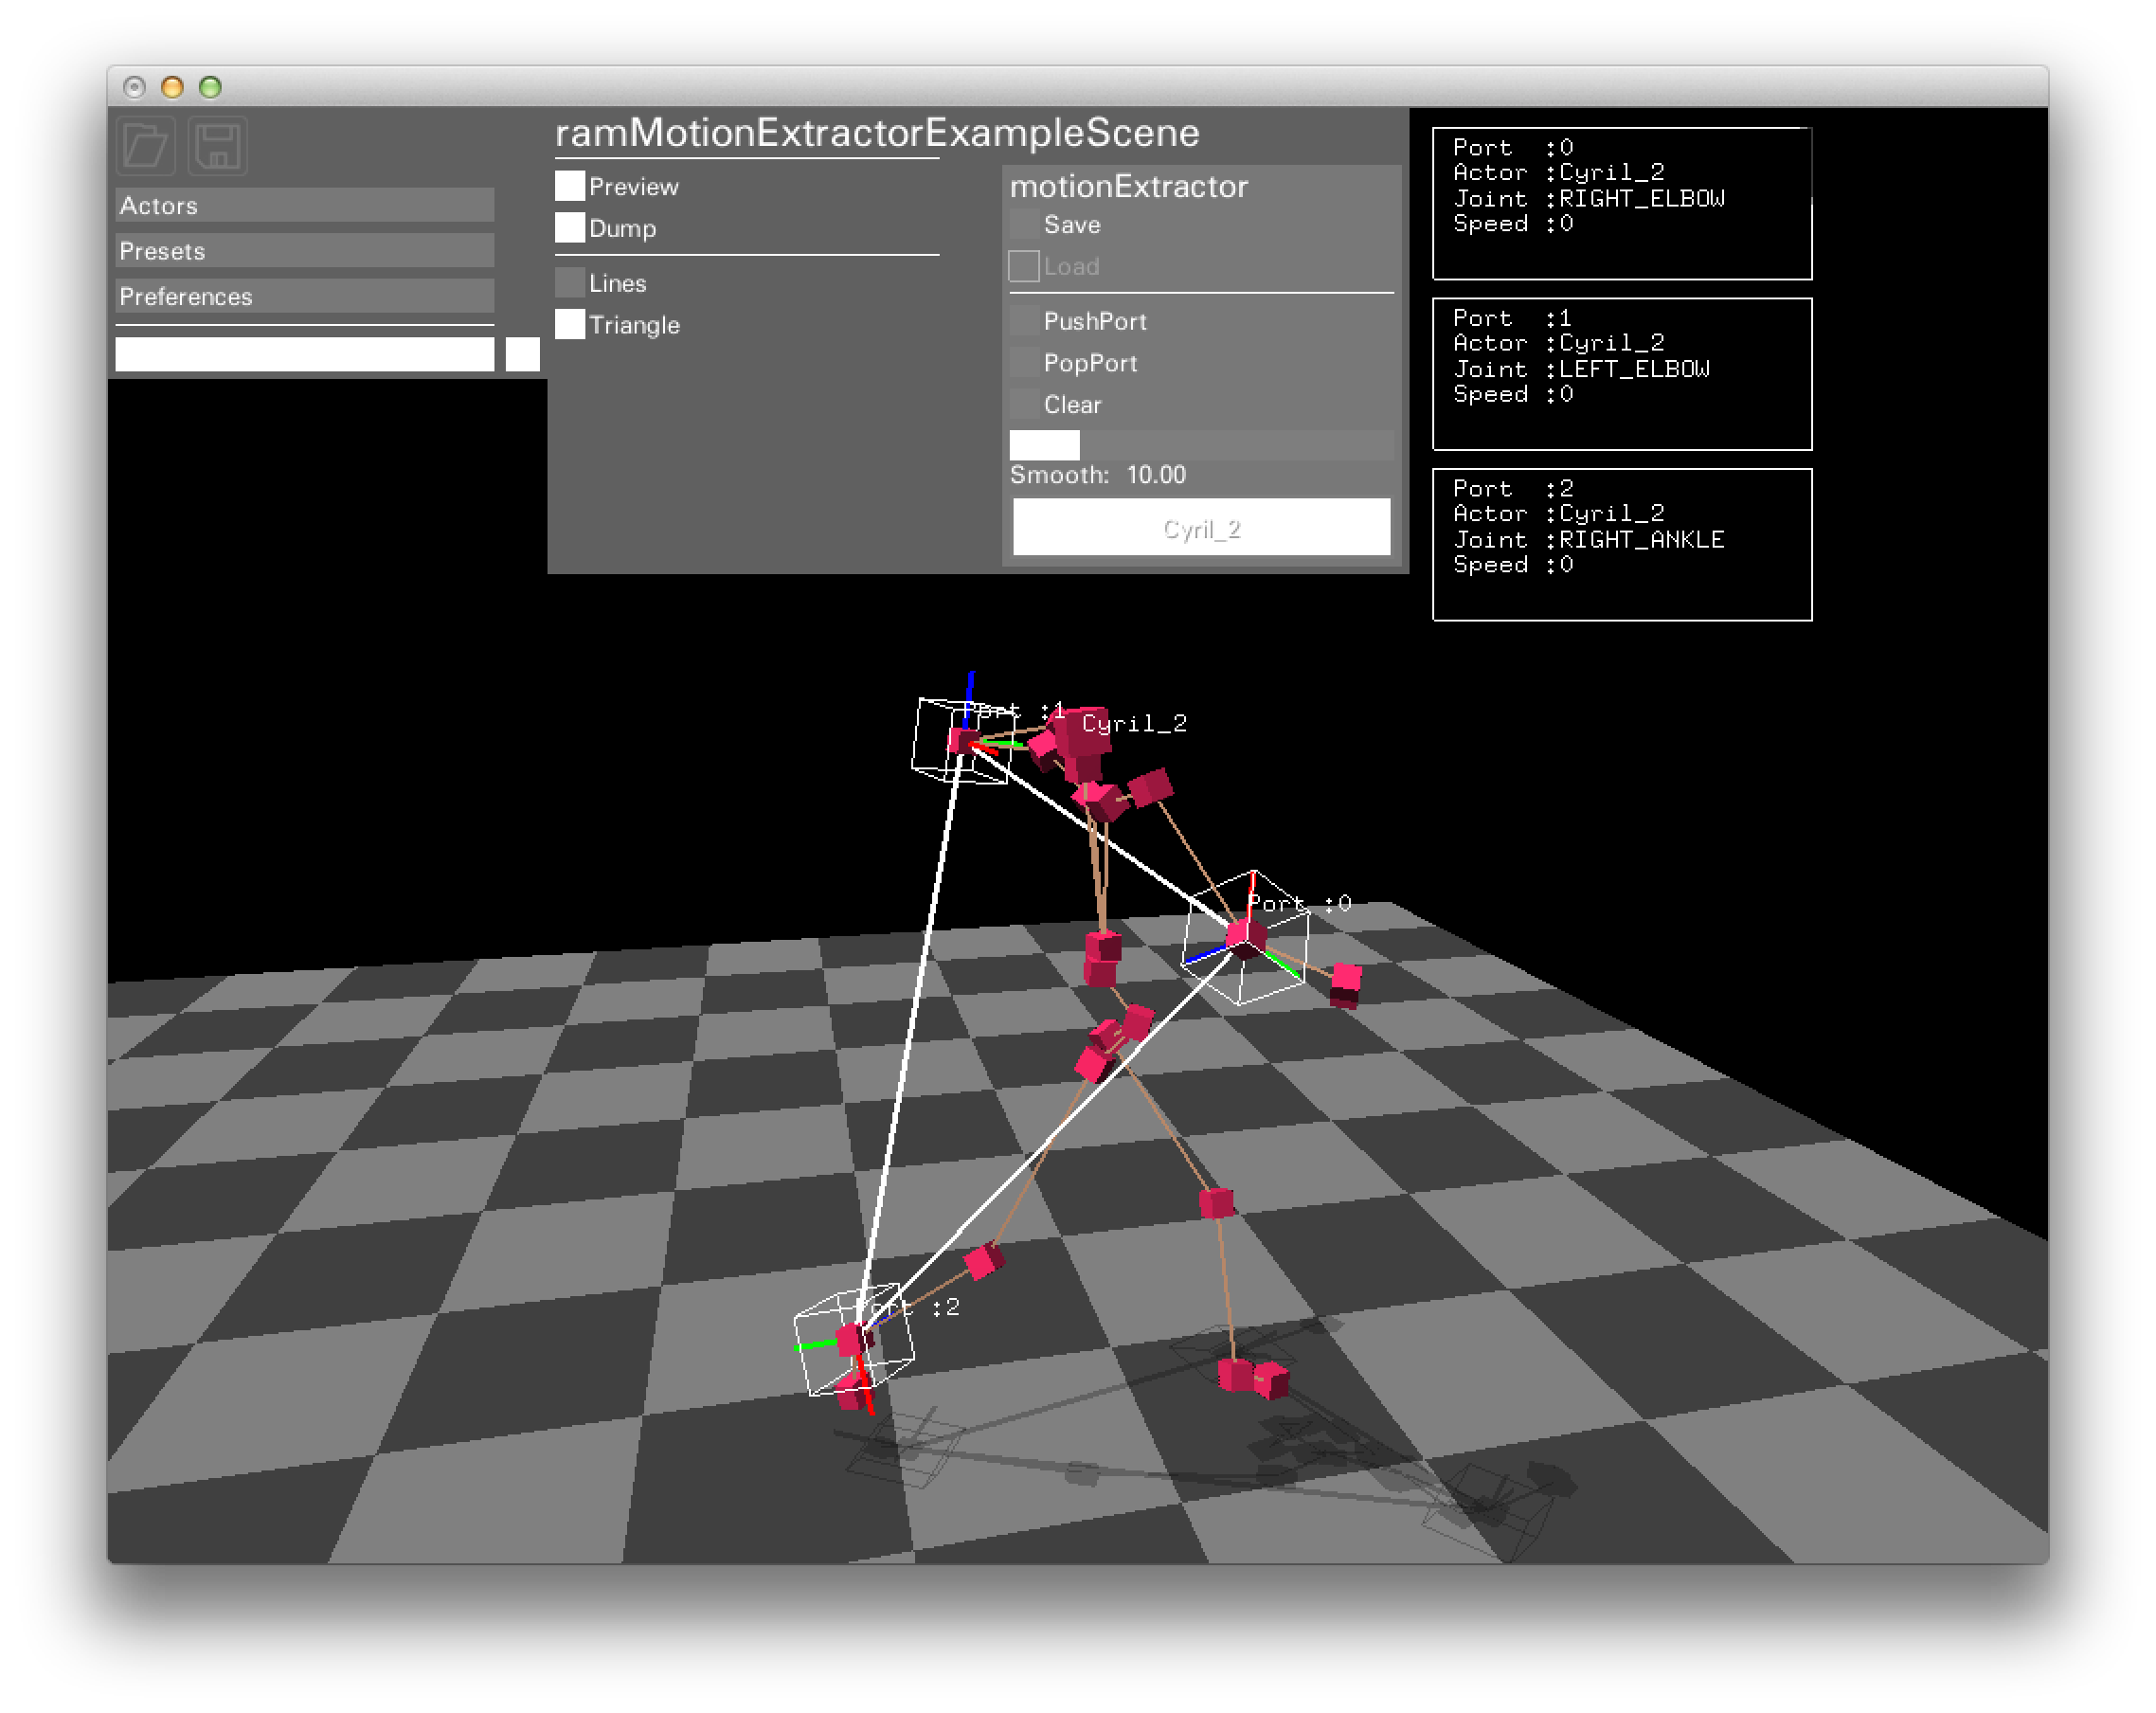Image resolution: width=2156 pixels, height=1713 pixels.
Task: Toggle the Dump checkbox
Action: tap(570, 228)
